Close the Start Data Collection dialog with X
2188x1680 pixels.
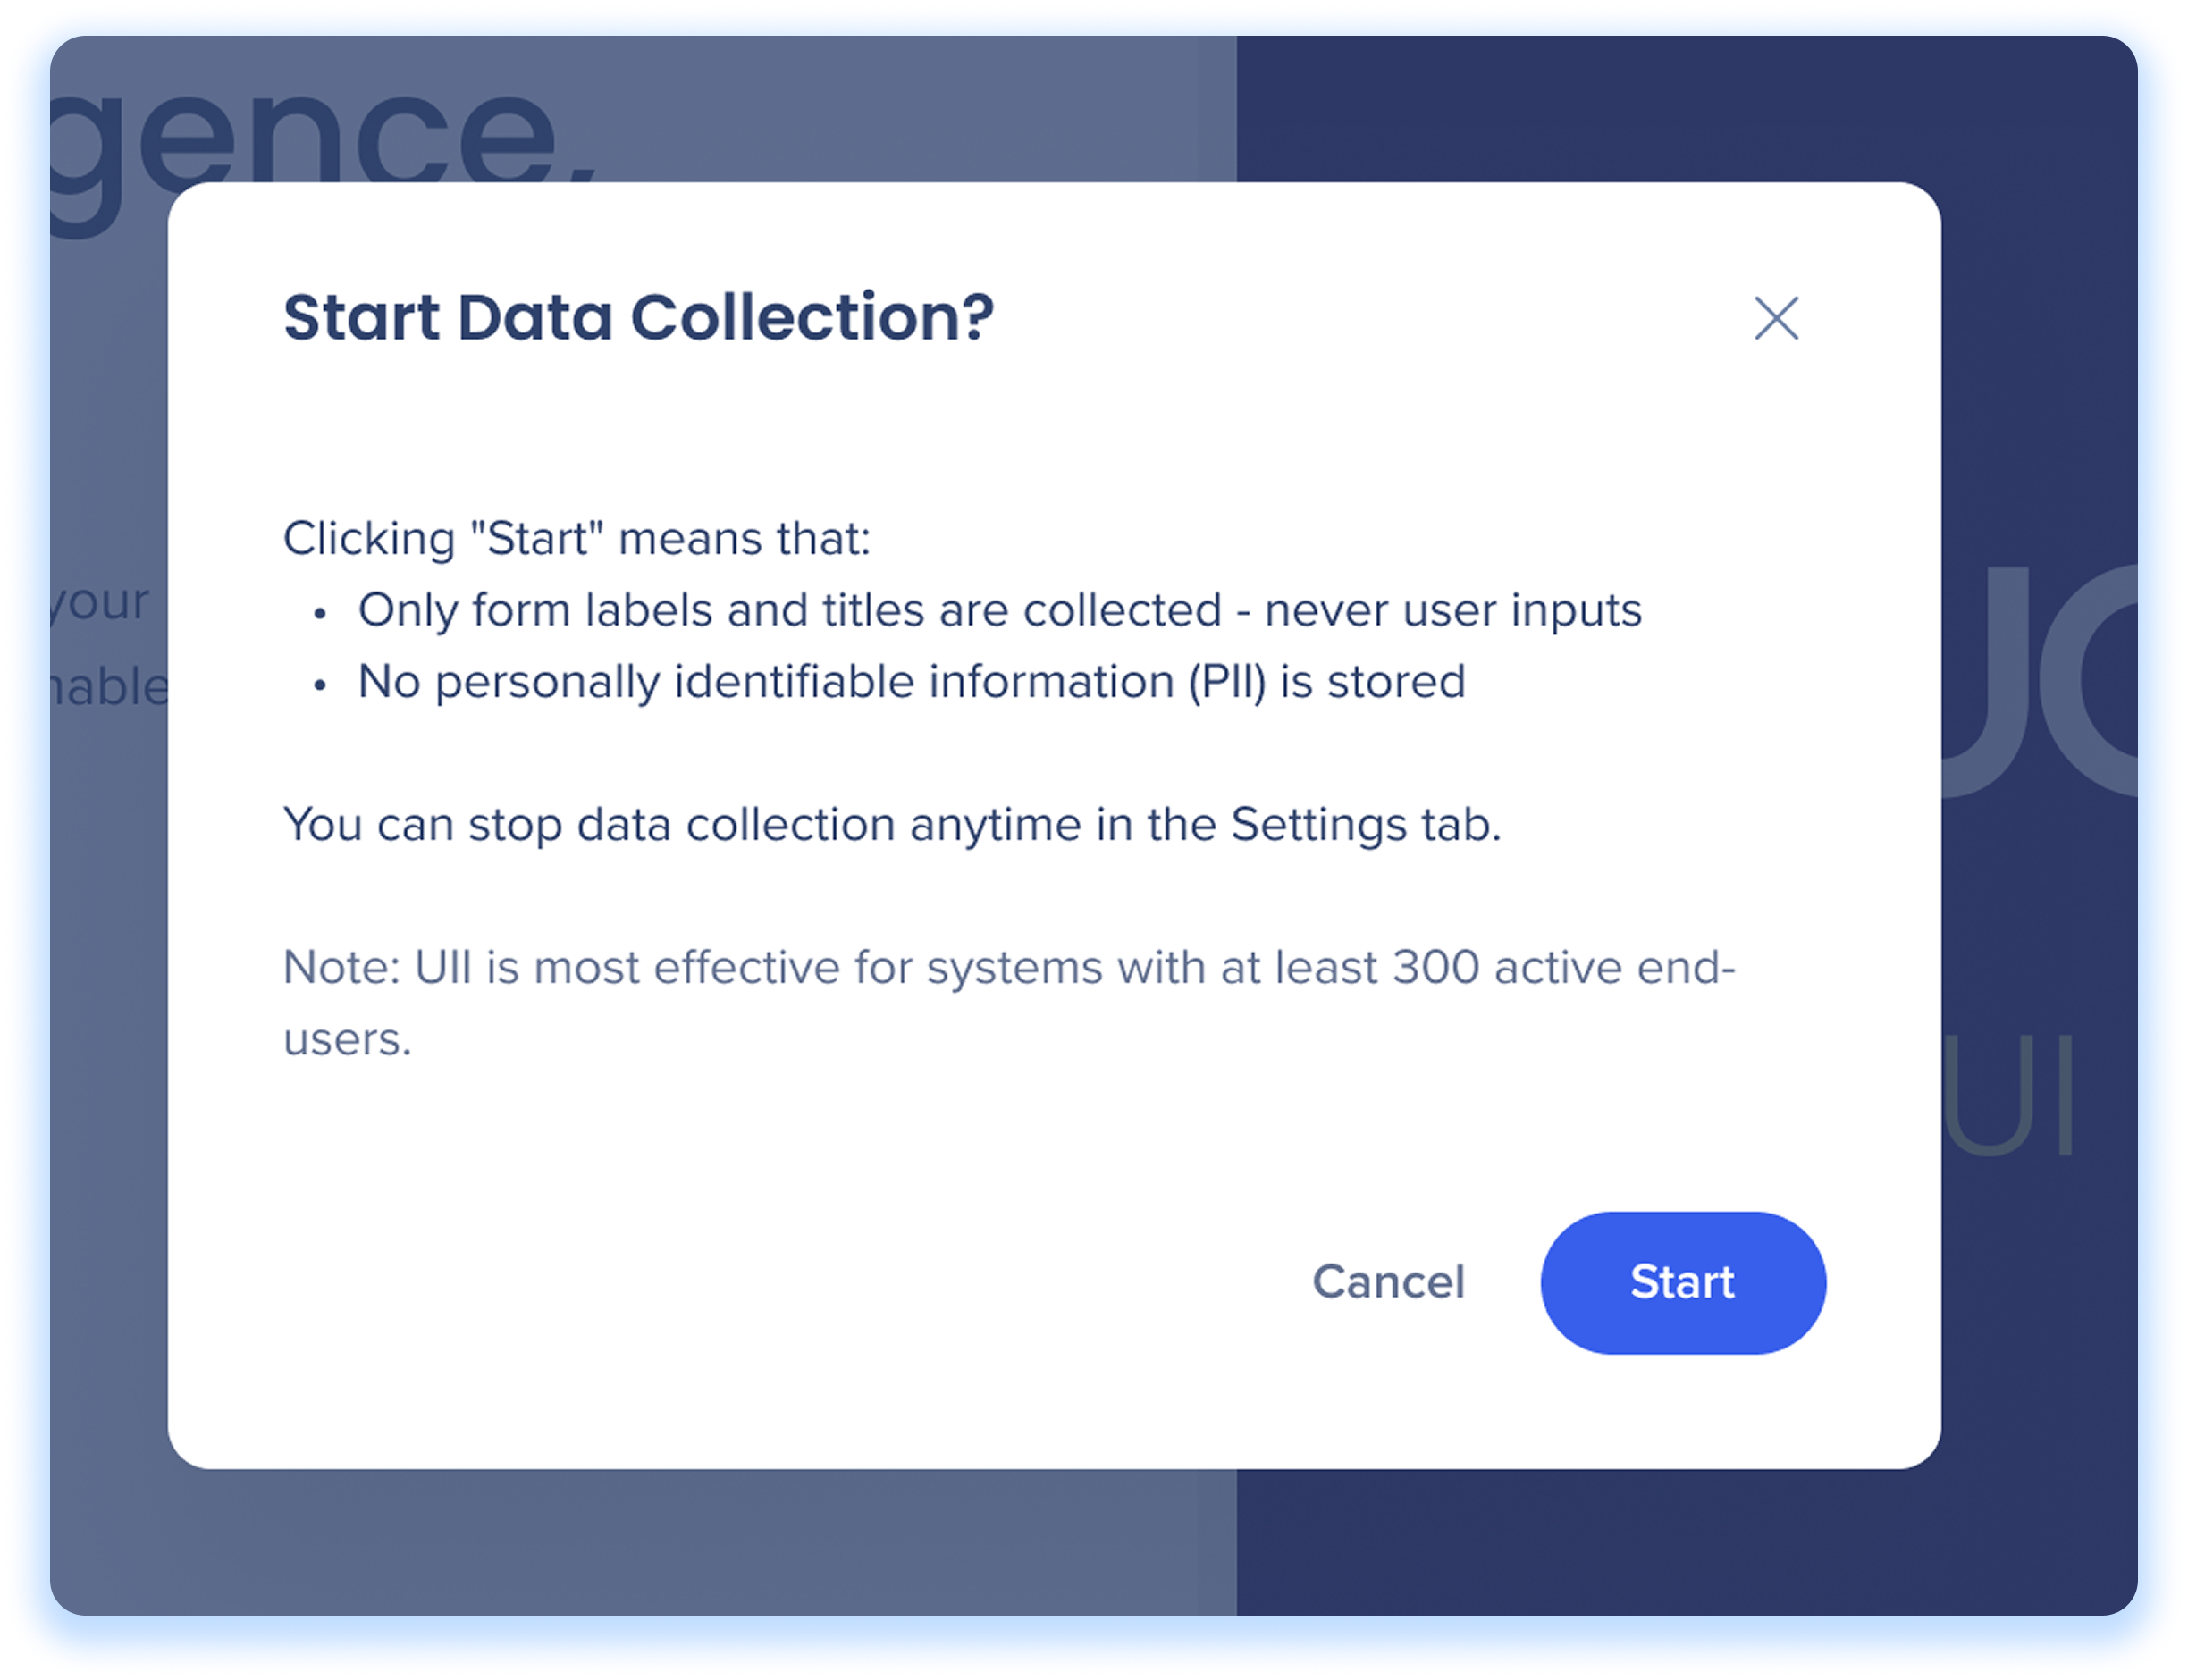click(x=1776, y=318)
